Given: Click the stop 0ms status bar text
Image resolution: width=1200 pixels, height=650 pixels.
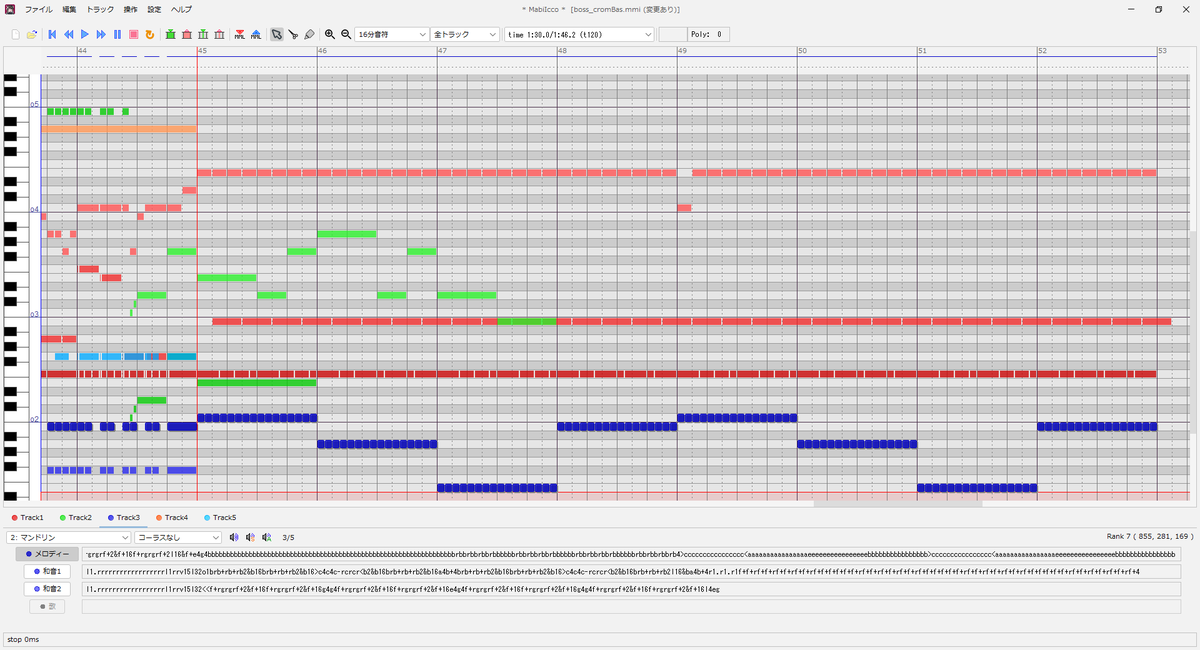Looking at the screenshot, I should 24,639.
